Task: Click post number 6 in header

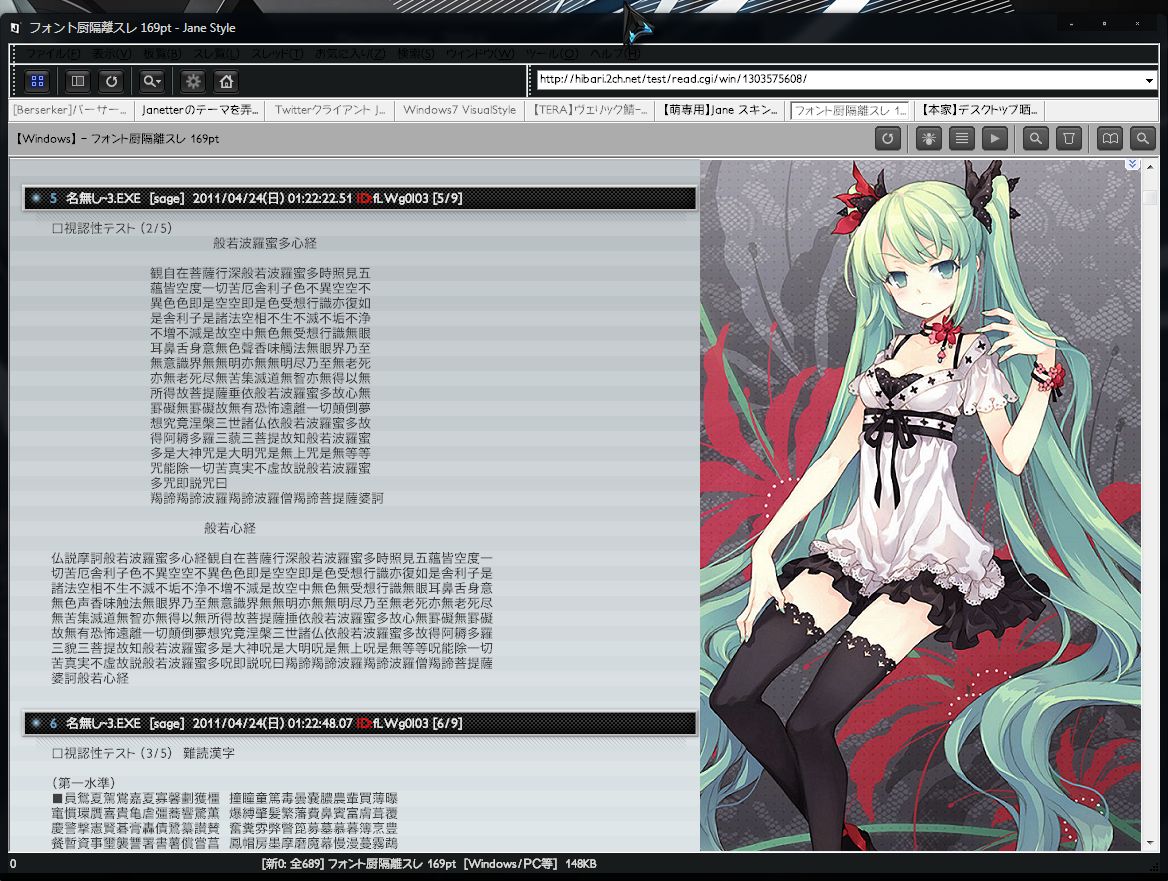Action: pyautogui.click(x=54, y=723)
